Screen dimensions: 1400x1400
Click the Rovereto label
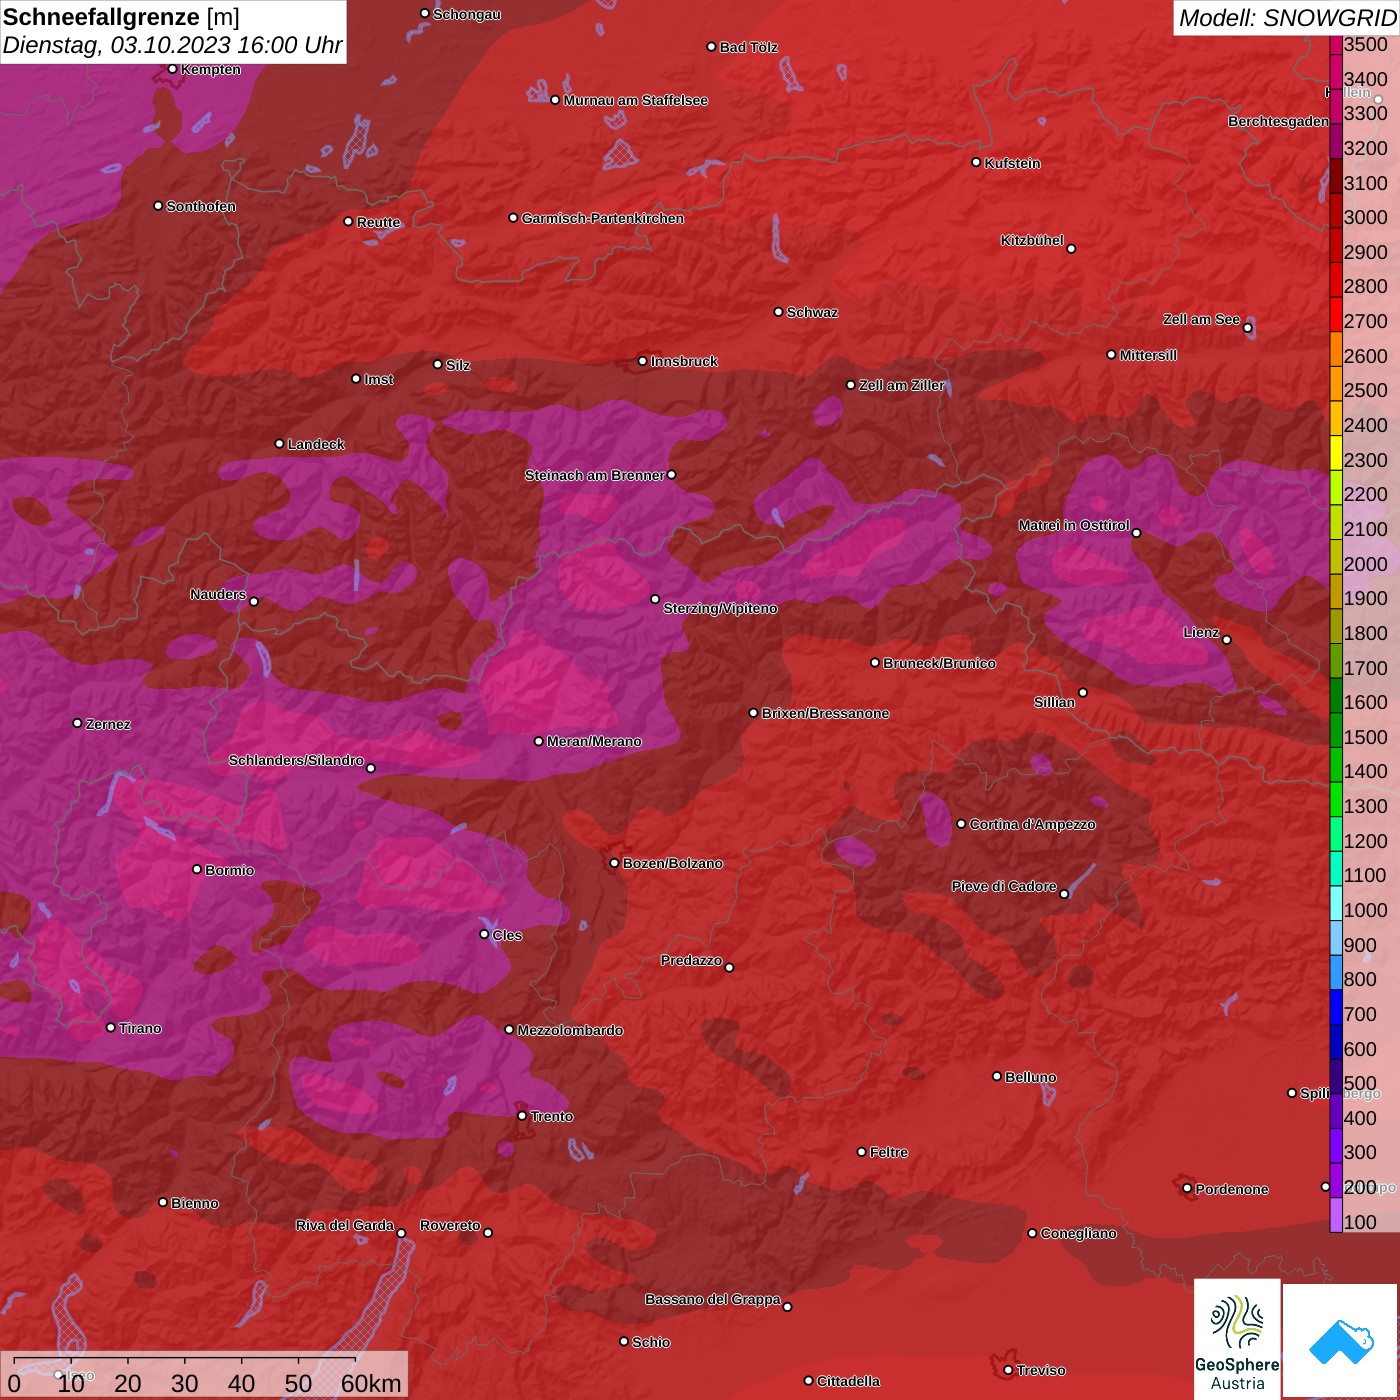[x=450, y=1225]
